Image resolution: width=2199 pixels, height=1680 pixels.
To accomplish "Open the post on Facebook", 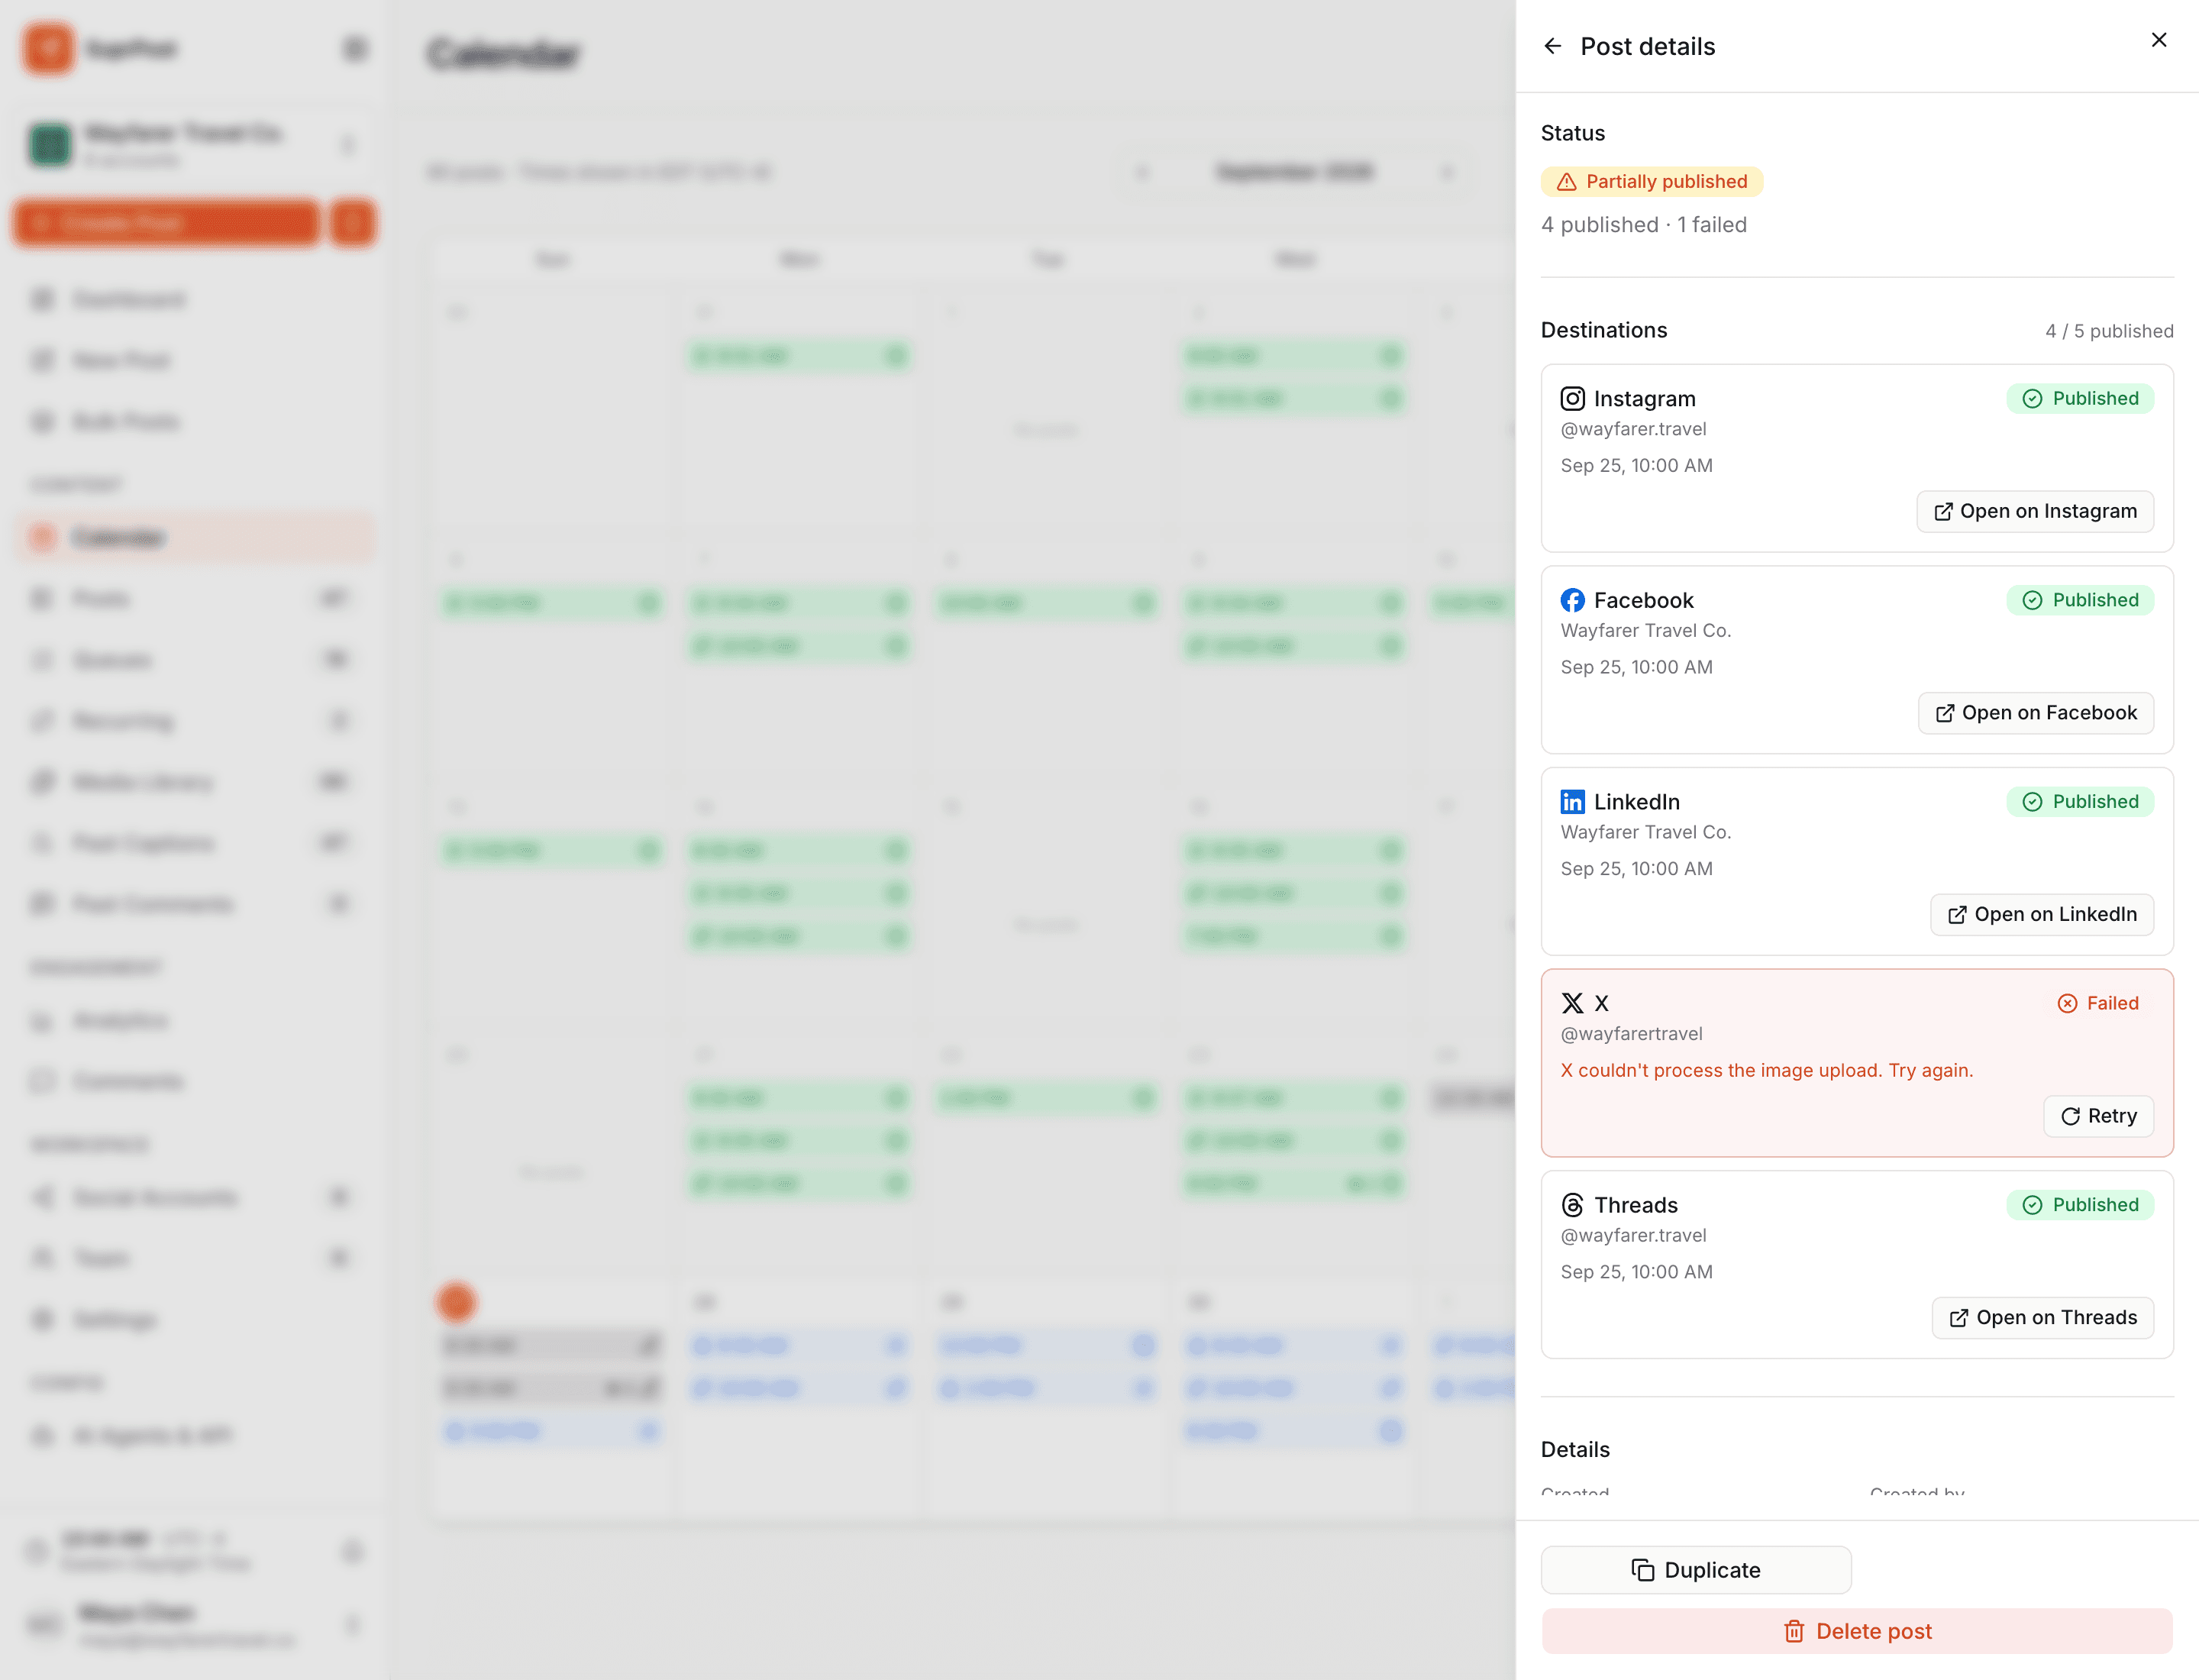I will (2036, 713).
